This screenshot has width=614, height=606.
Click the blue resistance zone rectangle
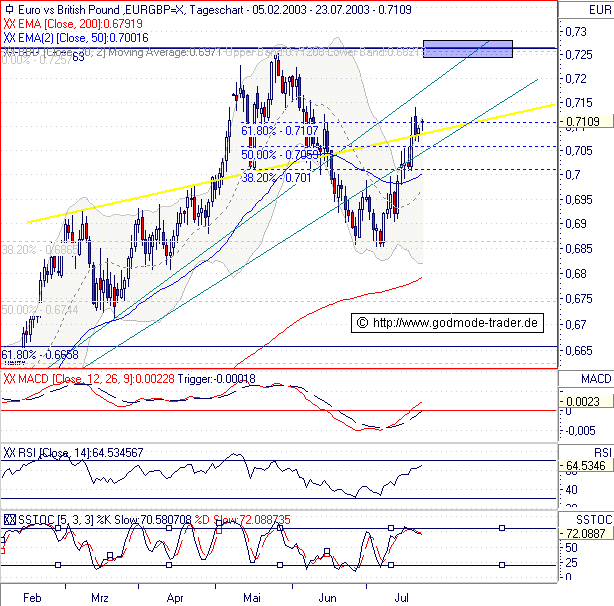pyautogui.click(x=467, y=48)
